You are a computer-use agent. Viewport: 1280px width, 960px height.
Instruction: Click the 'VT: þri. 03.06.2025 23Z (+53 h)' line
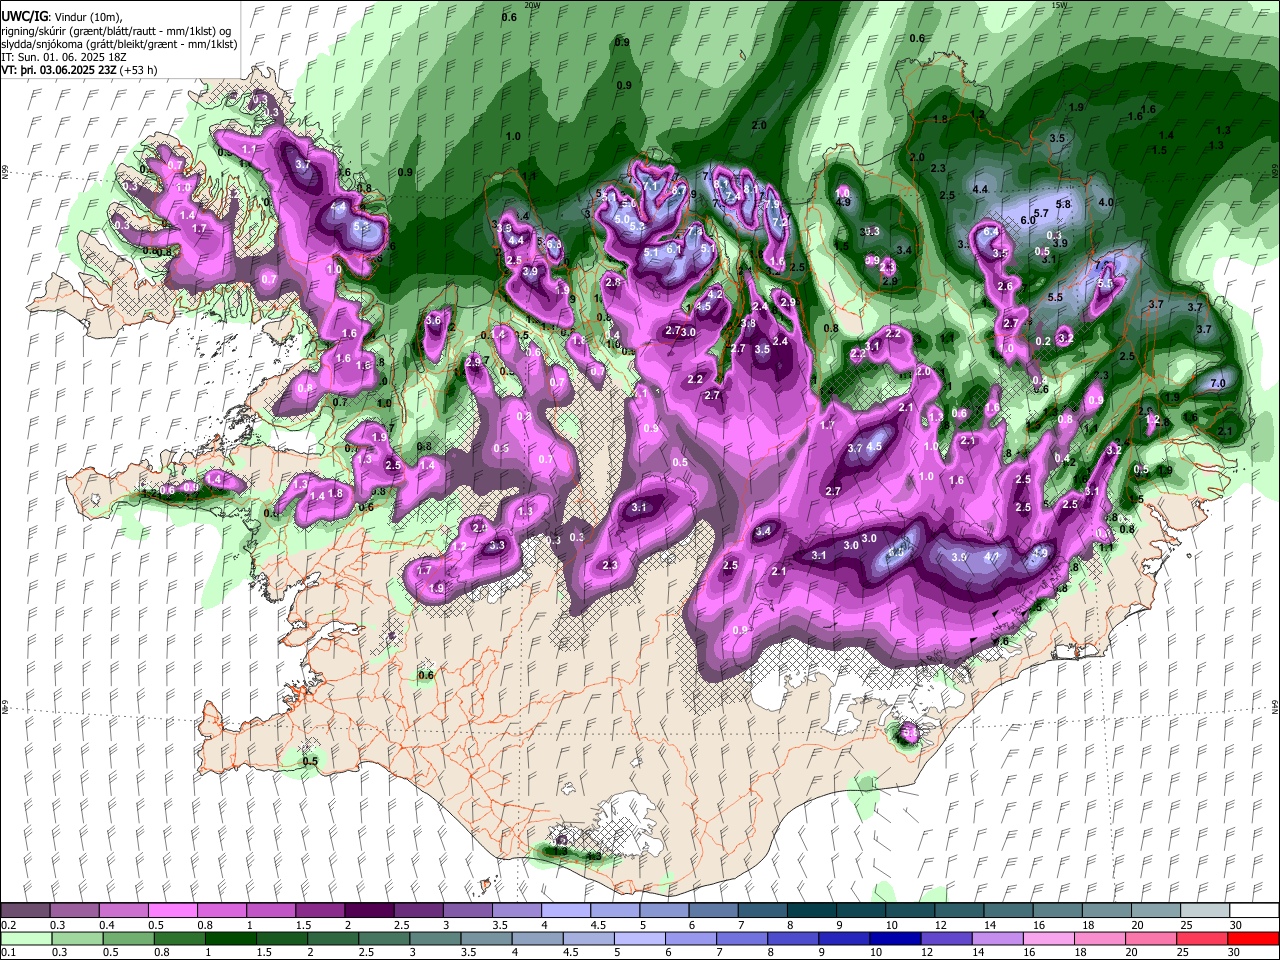(79, 70)
